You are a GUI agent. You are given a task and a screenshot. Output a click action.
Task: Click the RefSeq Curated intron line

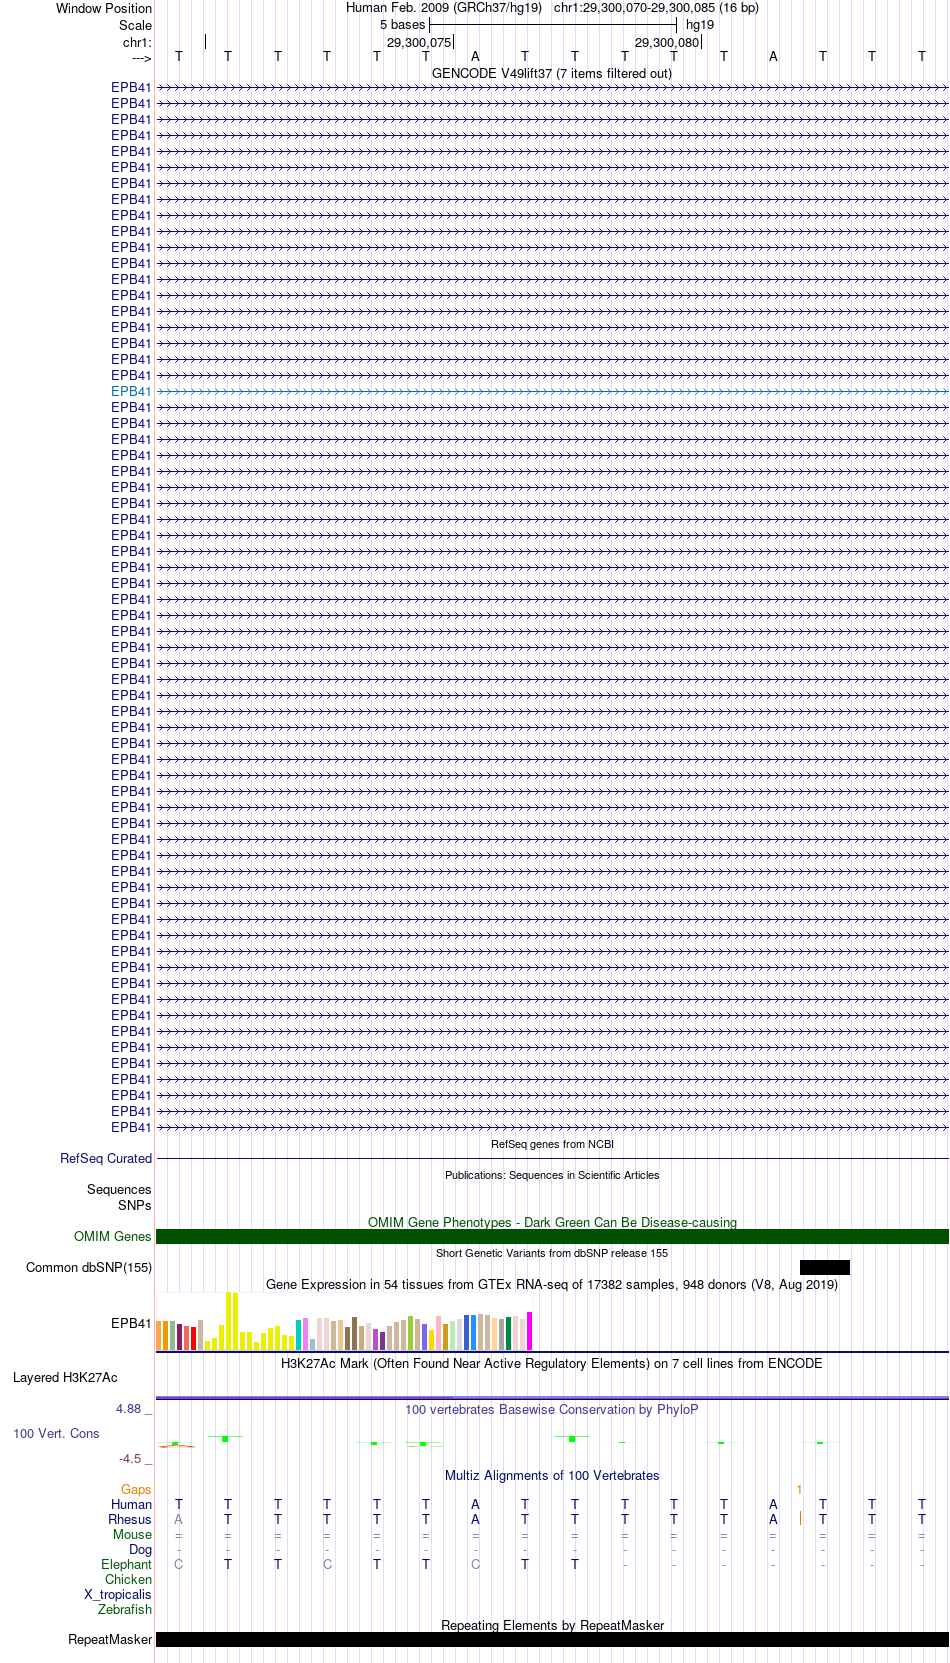click(x=552, y=1158)
